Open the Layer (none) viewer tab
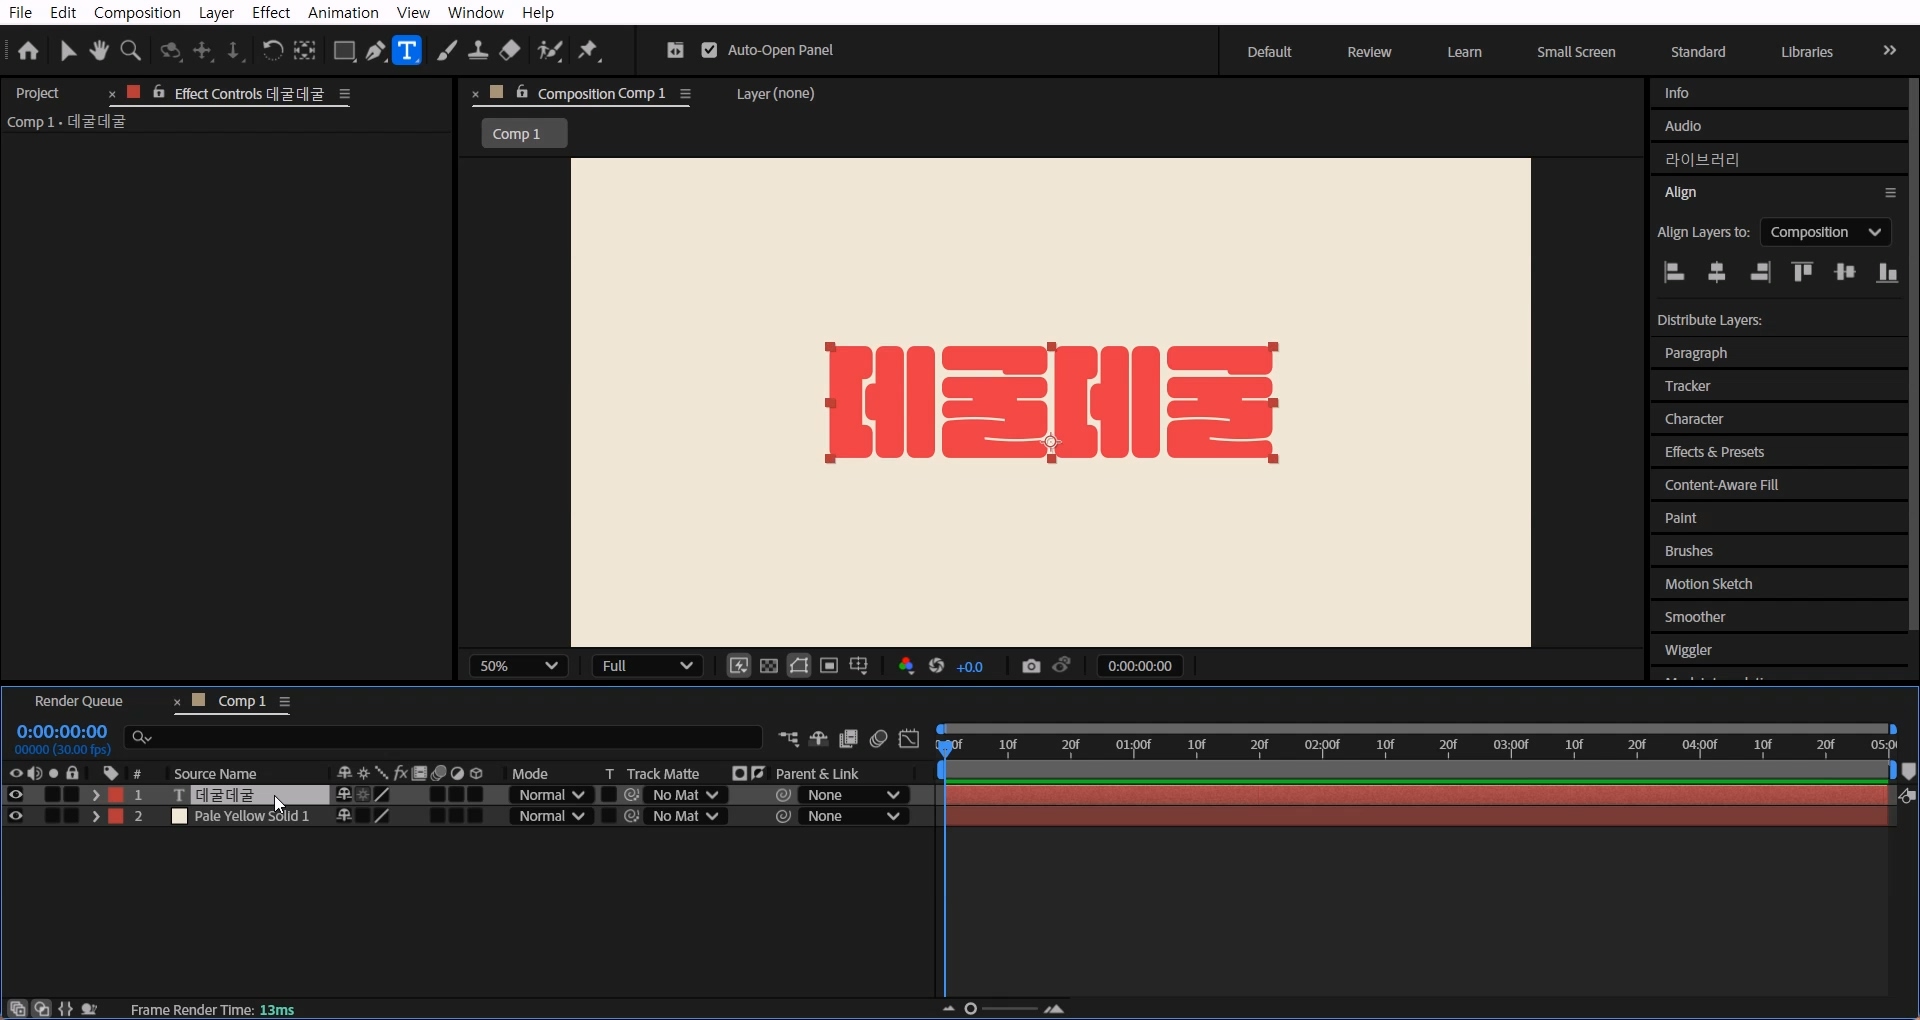This screenshot has height=1020, width=1920. (775, 93)
